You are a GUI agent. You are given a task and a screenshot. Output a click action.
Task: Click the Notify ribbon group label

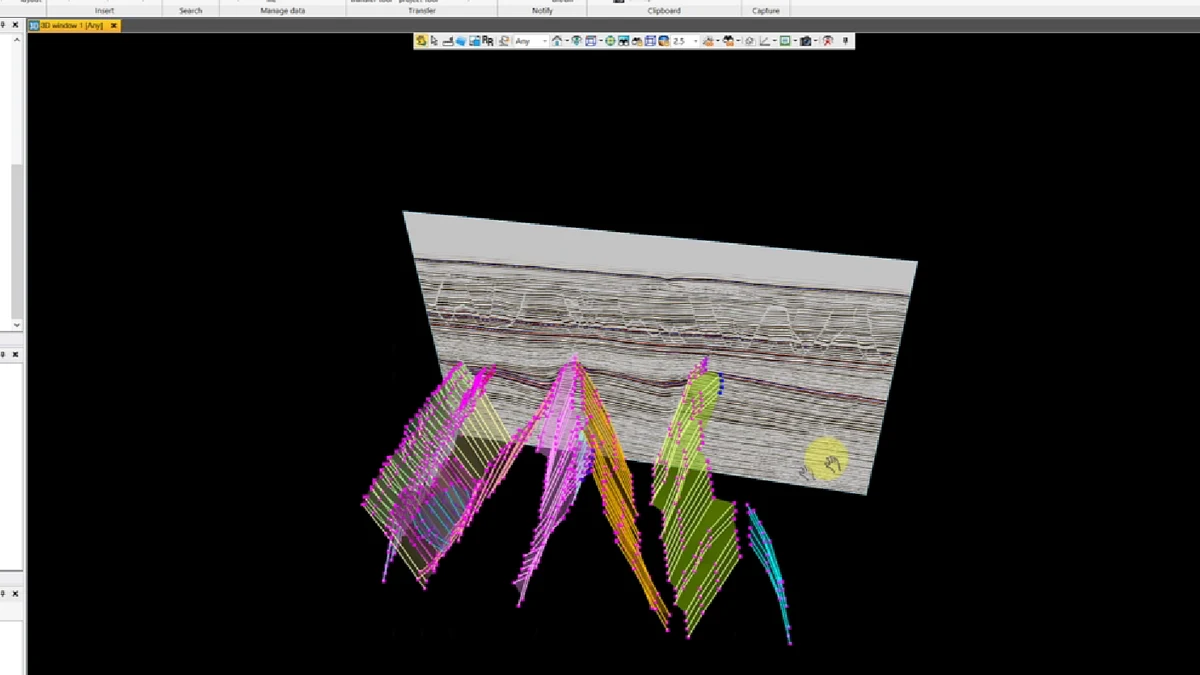click(x=542, y=11)
